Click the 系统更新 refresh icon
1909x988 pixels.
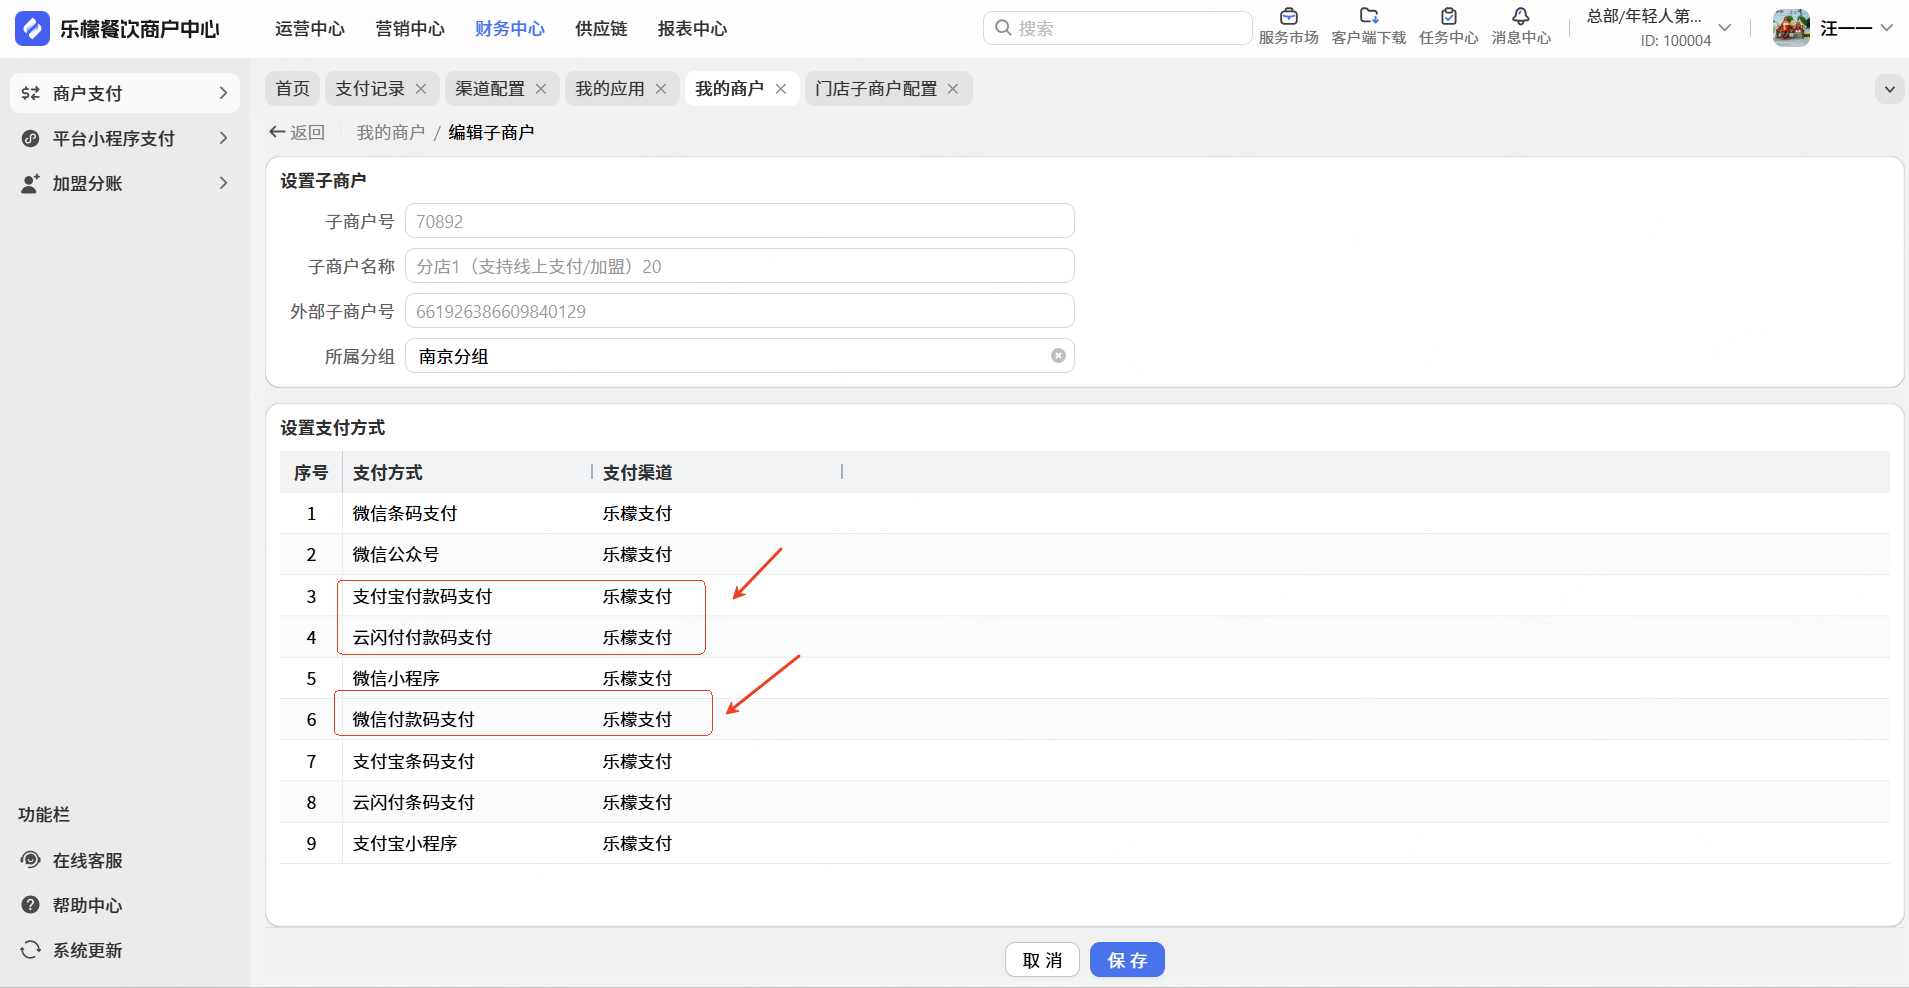click(x=31, y=950)
